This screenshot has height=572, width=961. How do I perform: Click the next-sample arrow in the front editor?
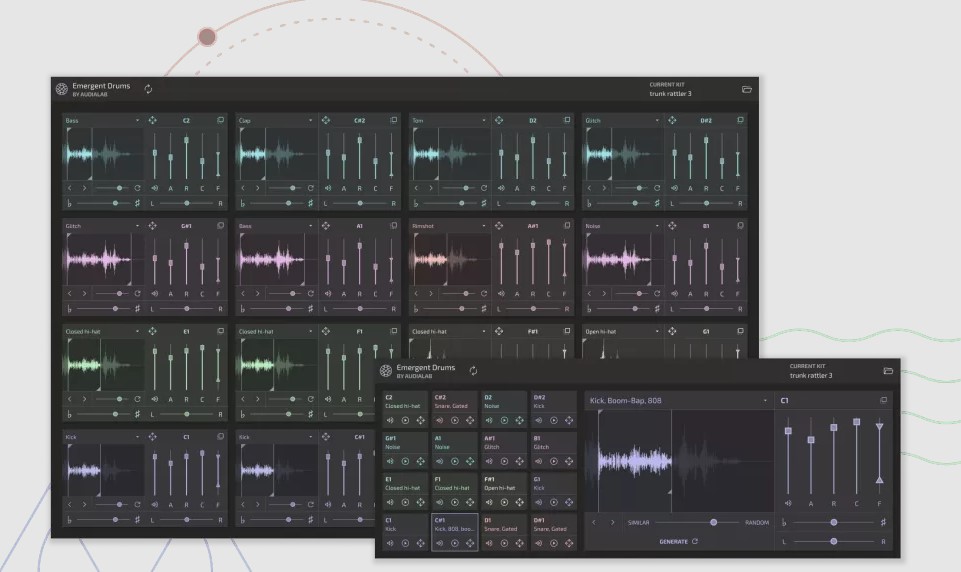coord(612,522)
